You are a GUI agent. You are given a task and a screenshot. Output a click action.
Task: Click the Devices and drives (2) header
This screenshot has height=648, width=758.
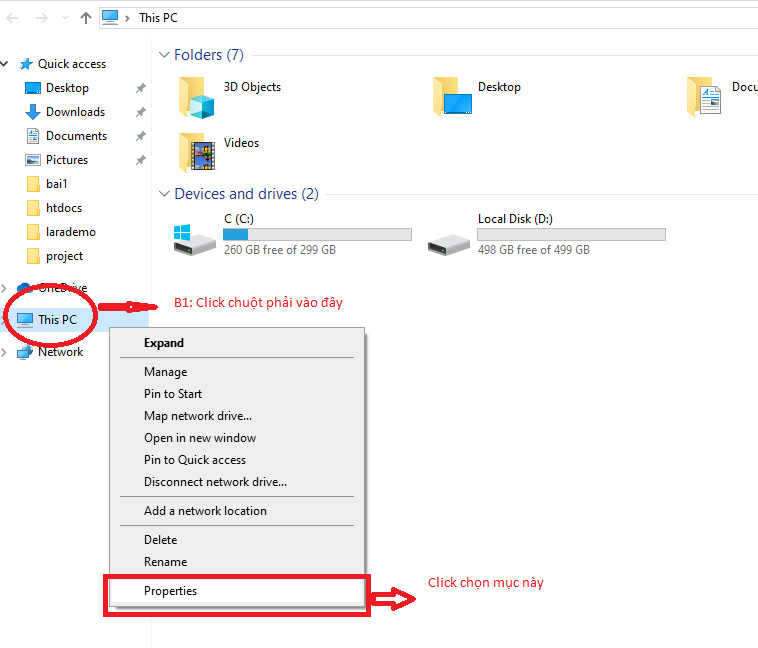point(247,194)
